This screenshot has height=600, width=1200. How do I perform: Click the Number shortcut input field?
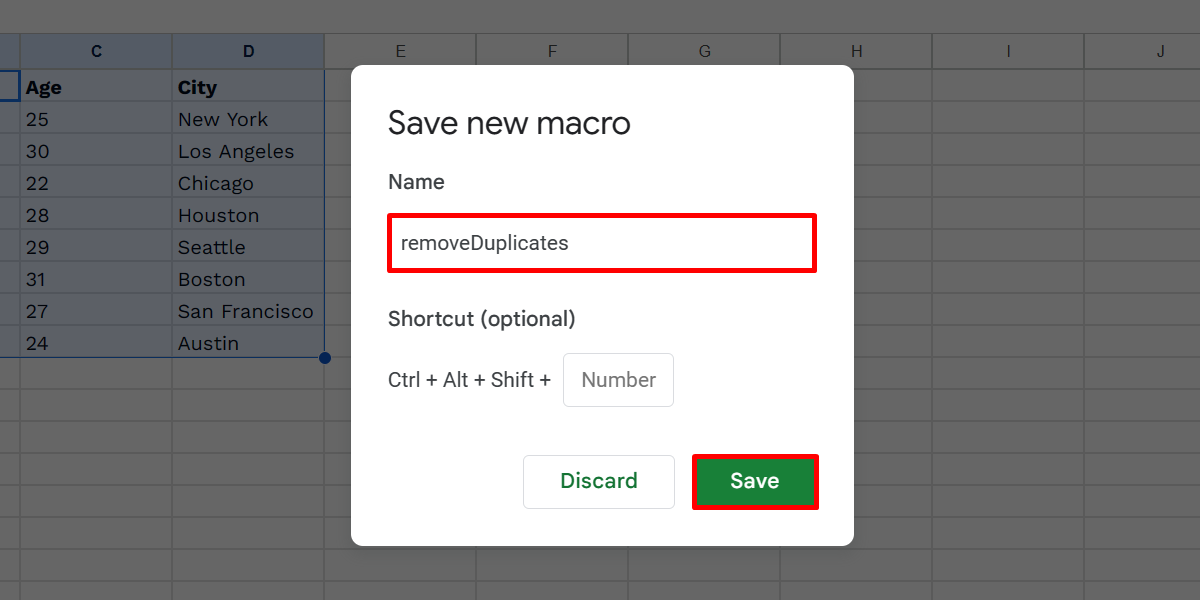(x=618, y=380)
